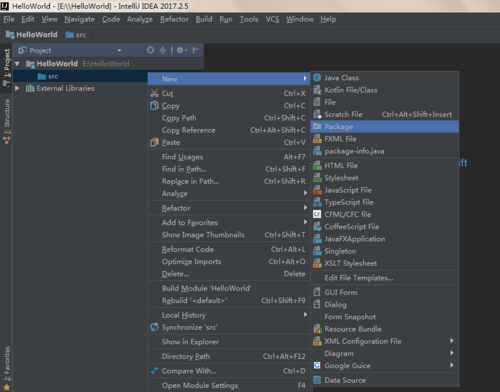
Task: Click the Singleton template icon
Action: [x=317, y=251]
